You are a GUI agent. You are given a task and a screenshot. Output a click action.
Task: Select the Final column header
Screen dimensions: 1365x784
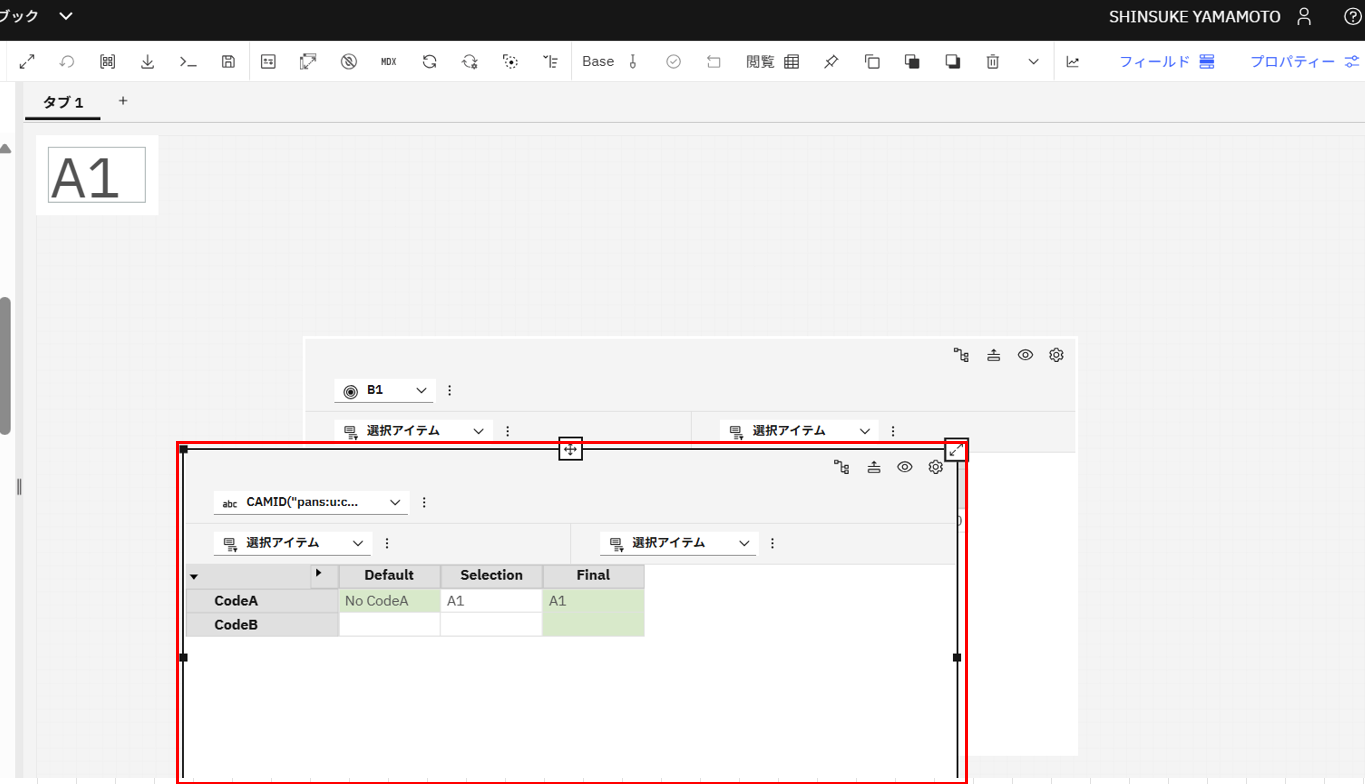[x=593, y=576]
